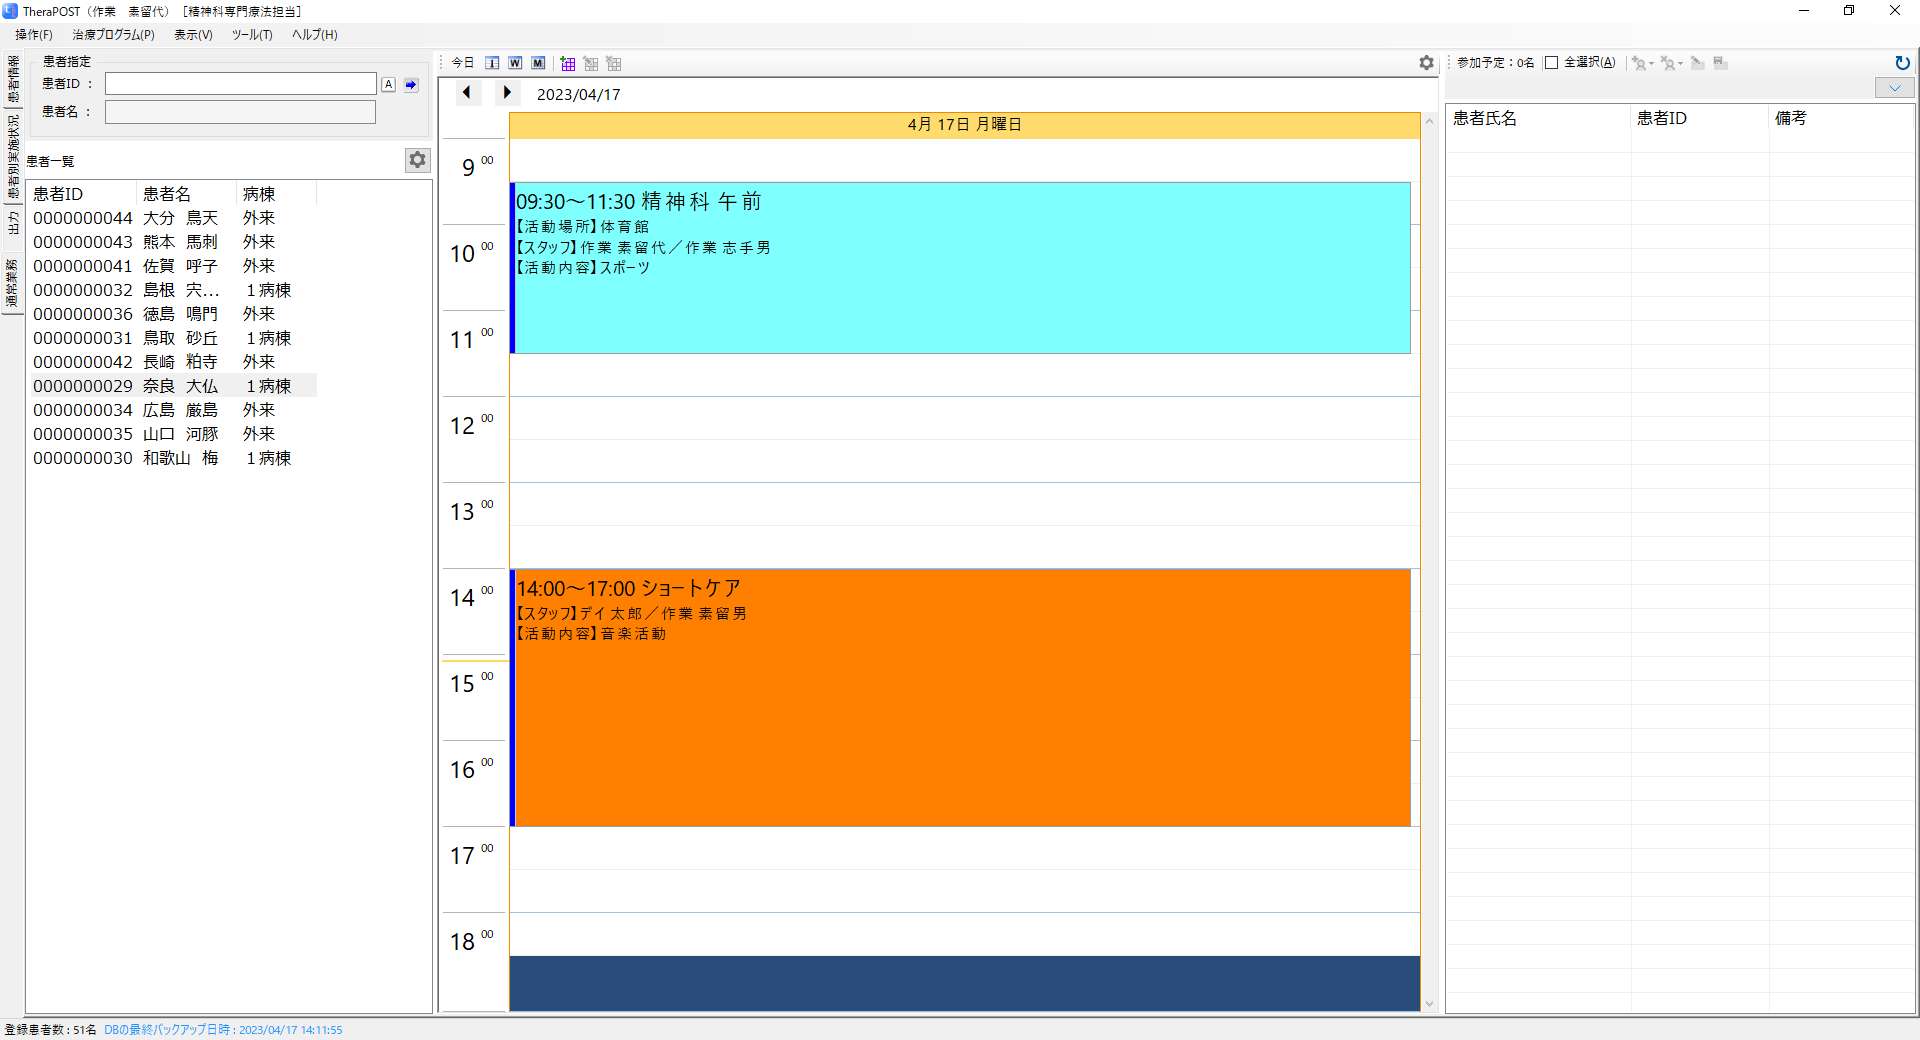Screen dimensions: 1920x1040
Task: Select patient row 0000000041 佐賀 呼子
Action: click(172, 266)
